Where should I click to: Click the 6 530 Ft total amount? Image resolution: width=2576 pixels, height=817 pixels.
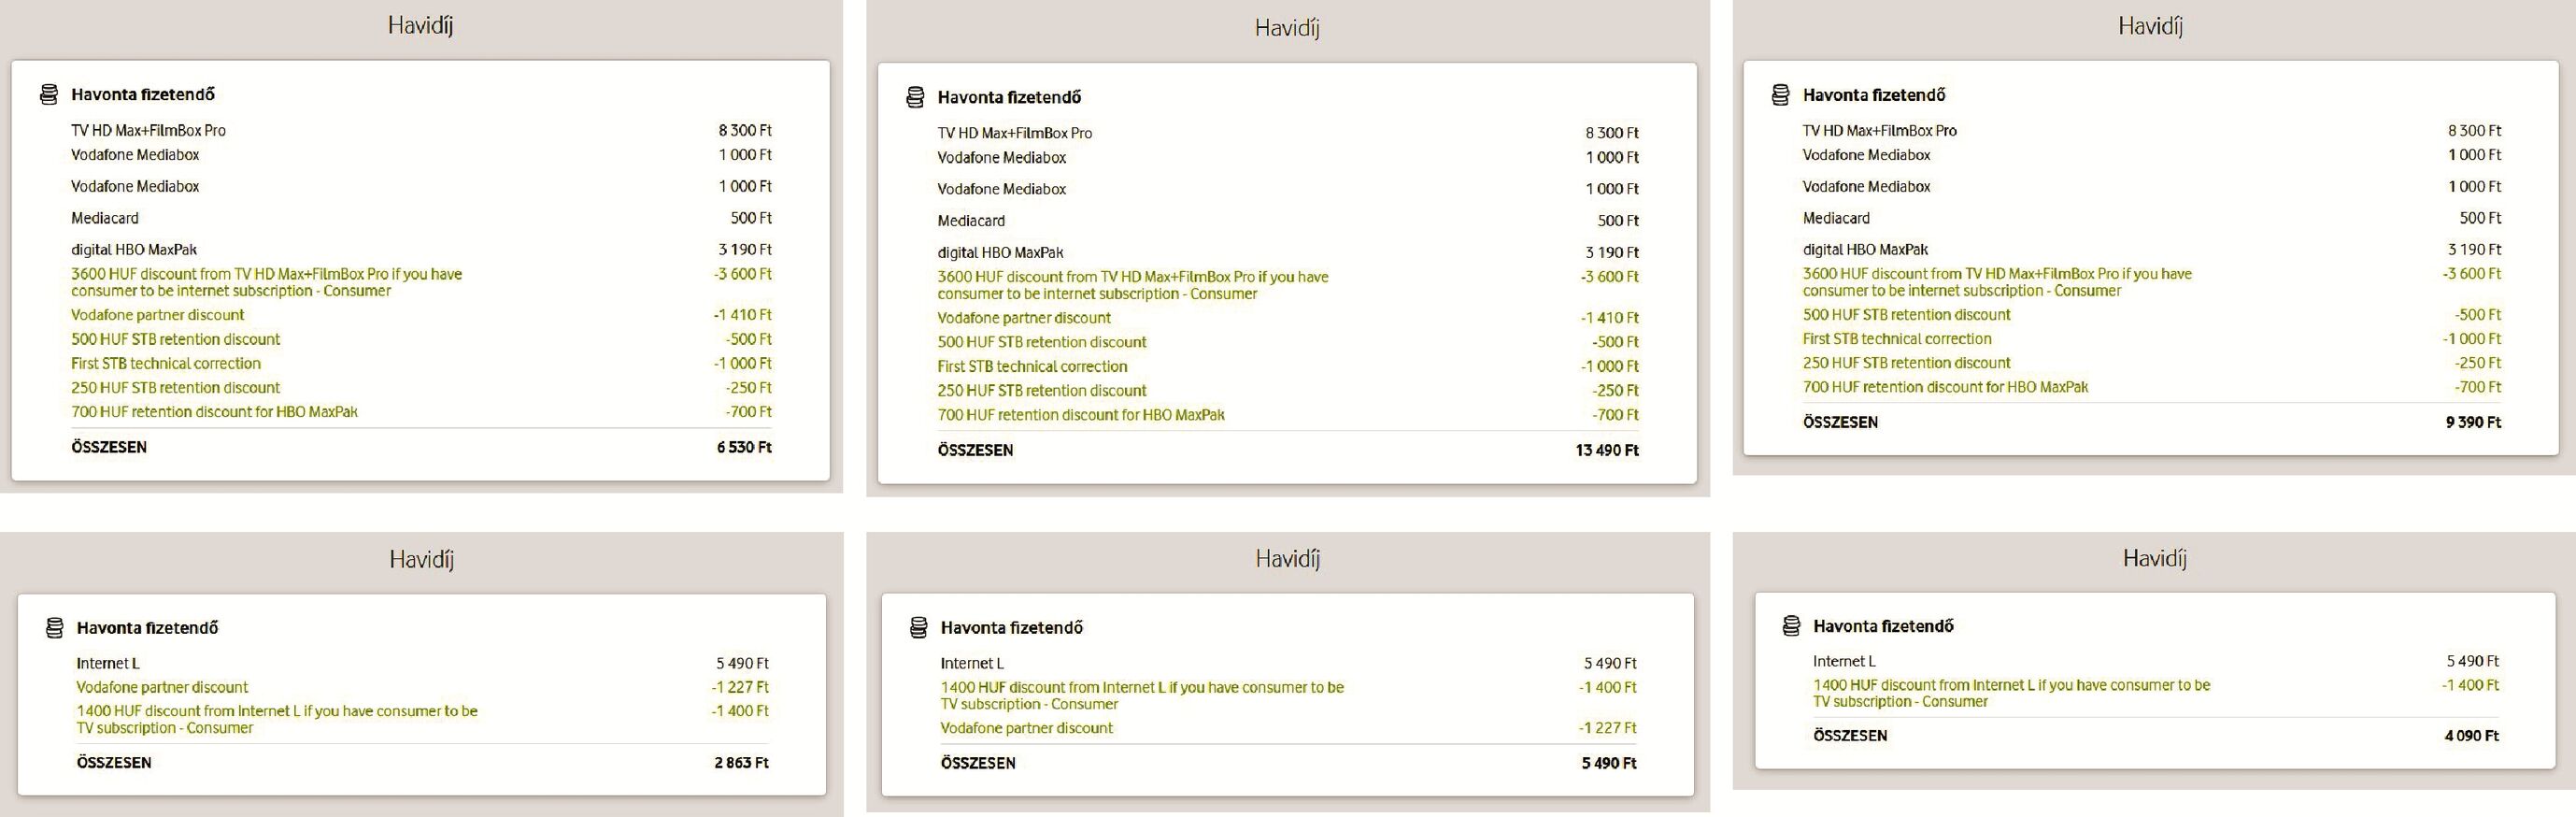coord(743,447)
